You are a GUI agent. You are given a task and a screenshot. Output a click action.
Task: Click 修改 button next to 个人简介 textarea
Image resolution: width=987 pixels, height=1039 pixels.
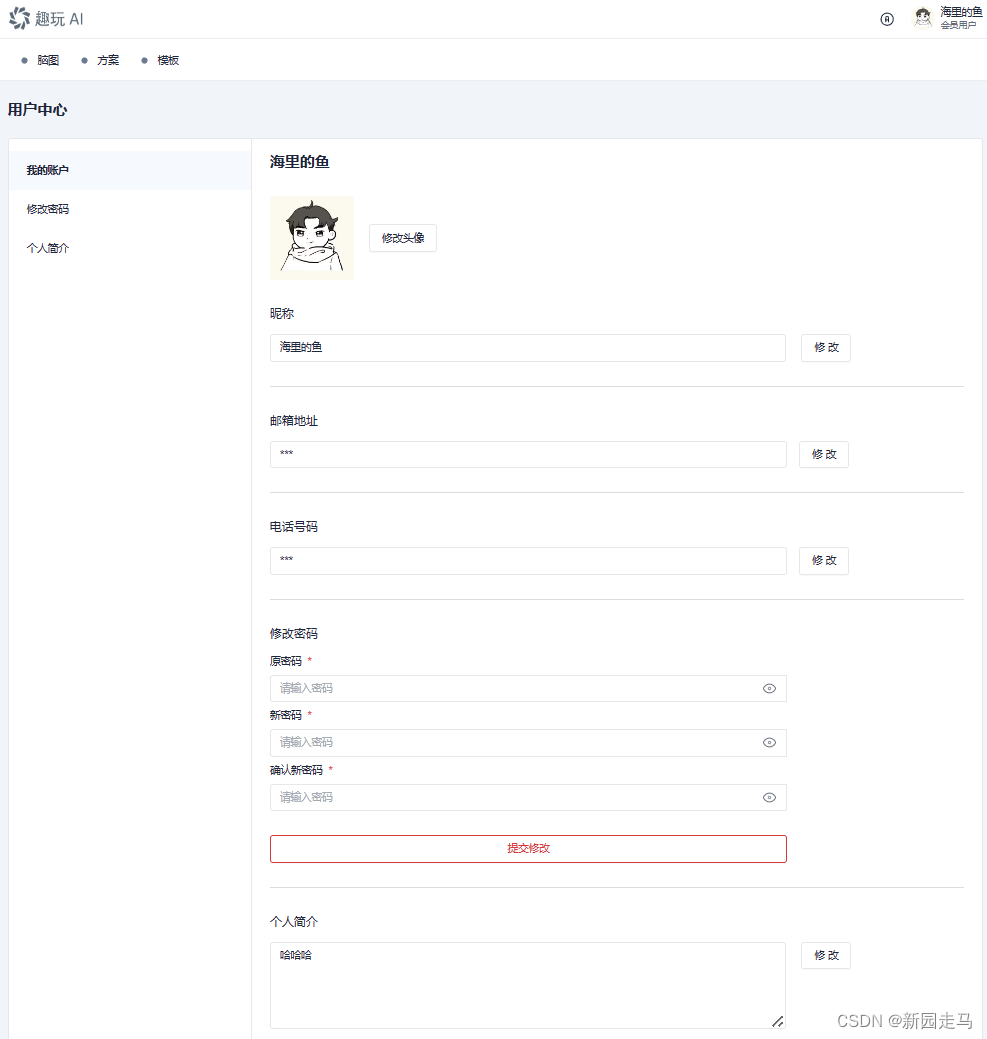pos(826,956)
